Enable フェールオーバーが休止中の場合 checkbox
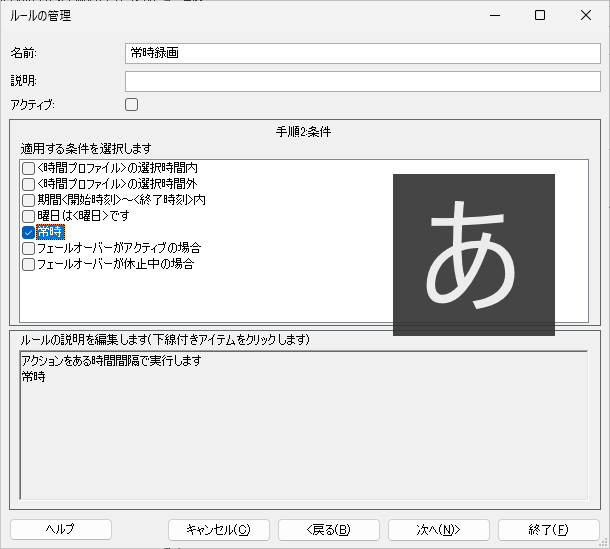Image resolution: width=610 pixels, height=549 pixels. pyautogui.click(x=28, y=265)
